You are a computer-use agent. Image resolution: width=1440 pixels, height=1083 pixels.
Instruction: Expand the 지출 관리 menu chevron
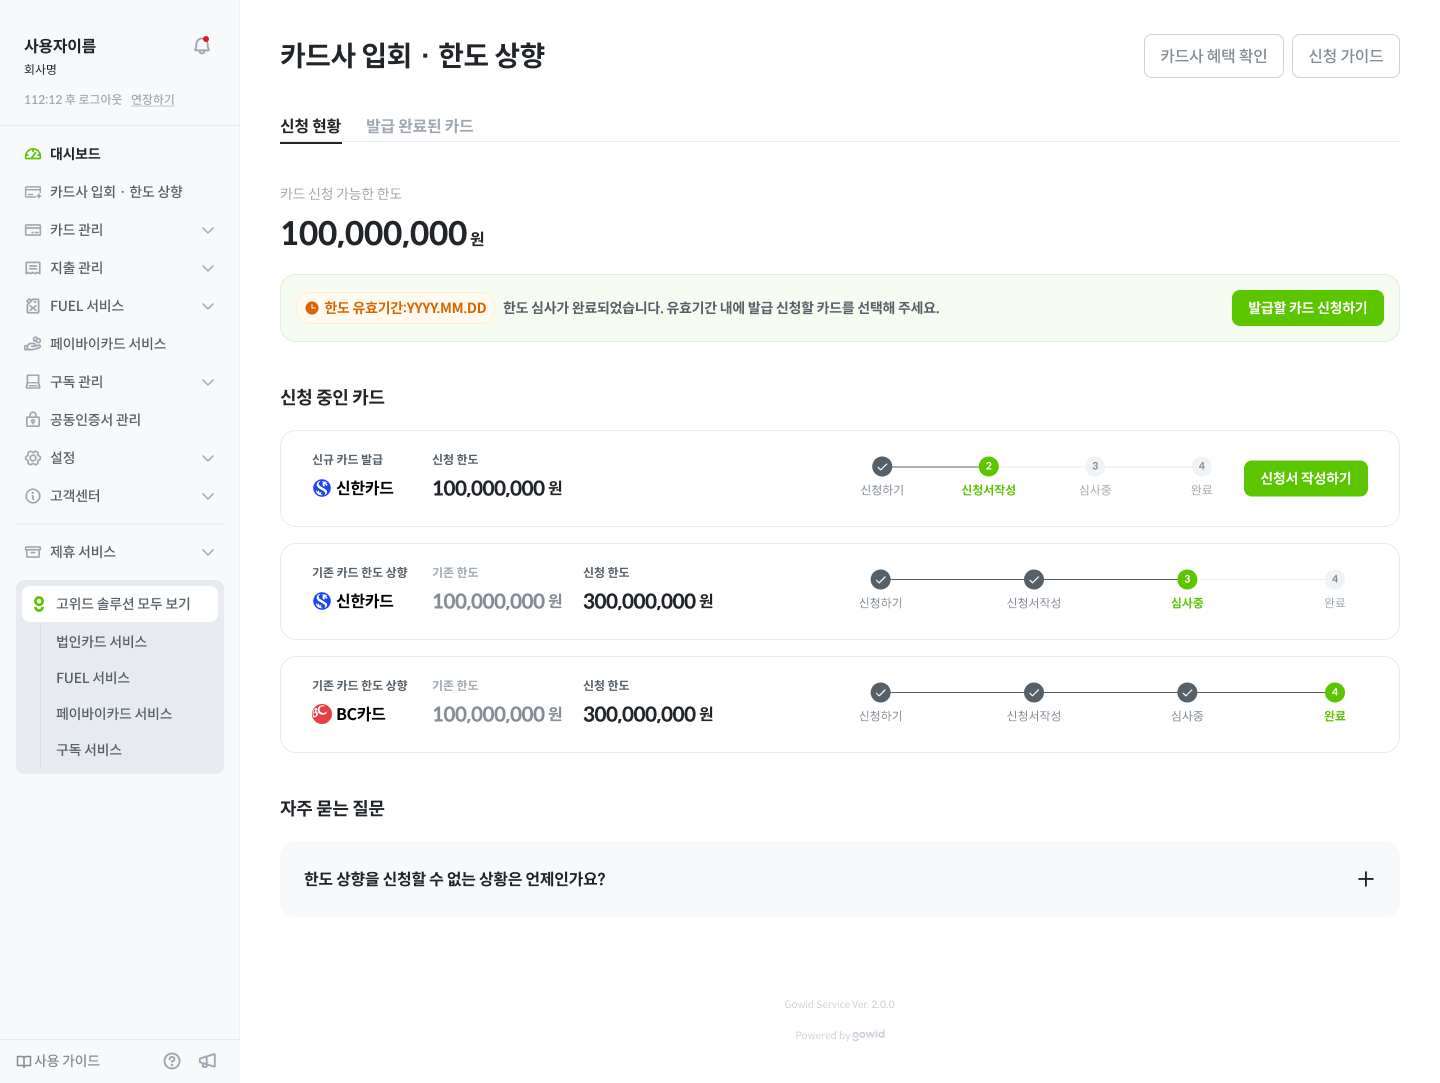pyautogui.click(x=208, y=268)
